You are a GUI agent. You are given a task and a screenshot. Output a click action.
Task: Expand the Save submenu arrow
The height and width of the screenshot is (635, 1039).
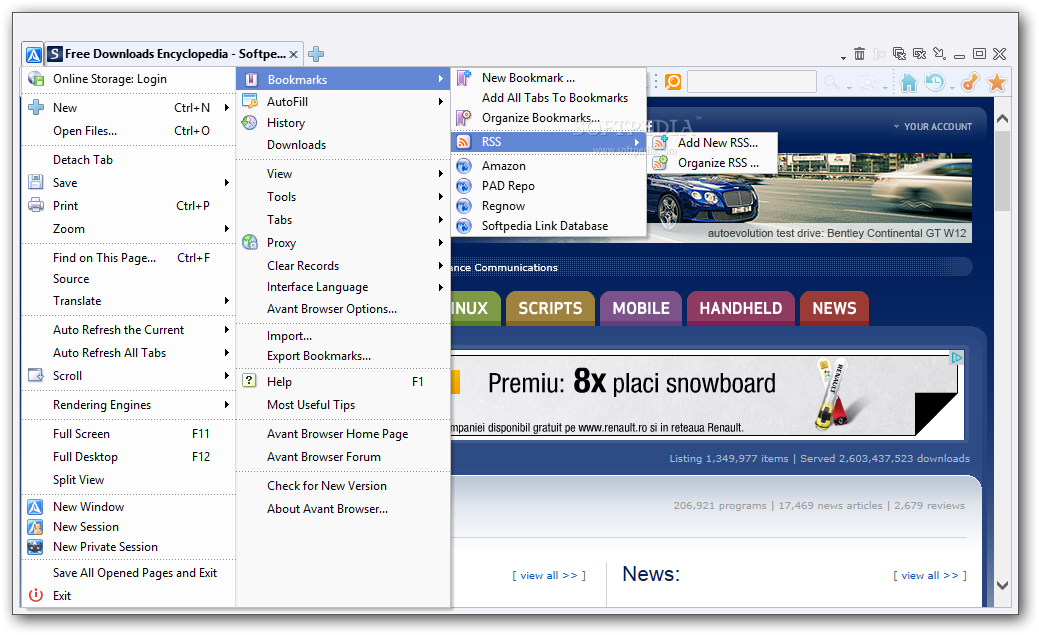(227, 182)
